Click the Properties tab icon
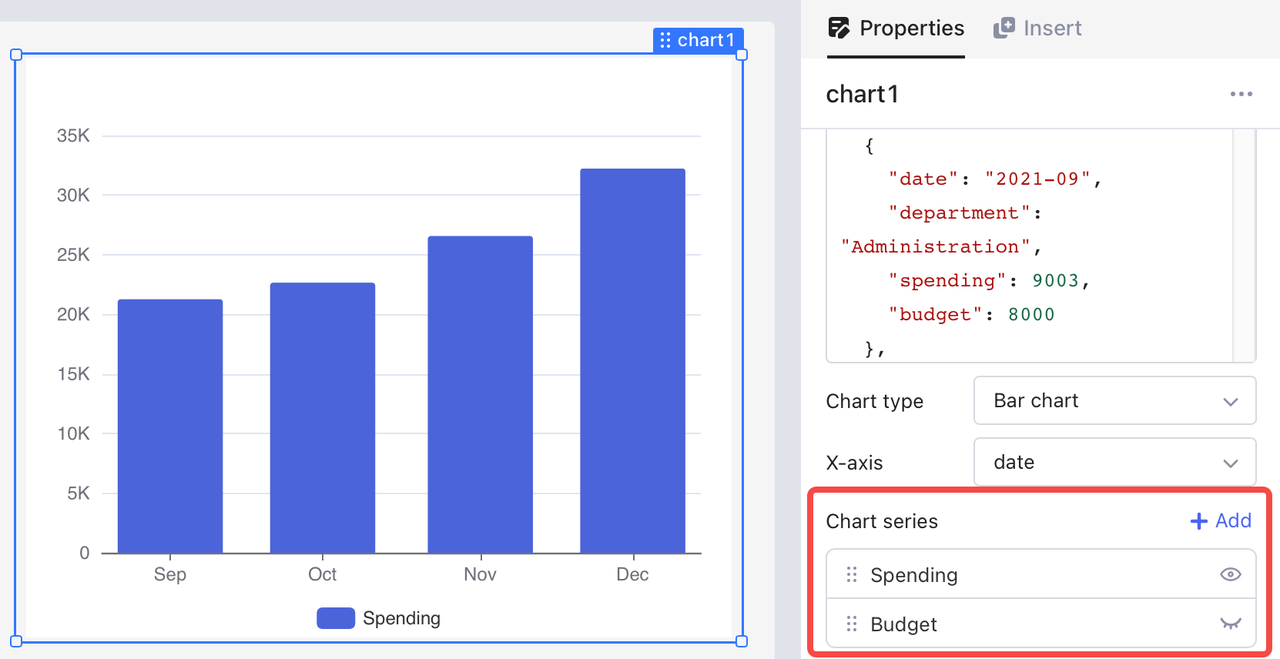Viewport: 1280px width, 659px height. [839, 28]
